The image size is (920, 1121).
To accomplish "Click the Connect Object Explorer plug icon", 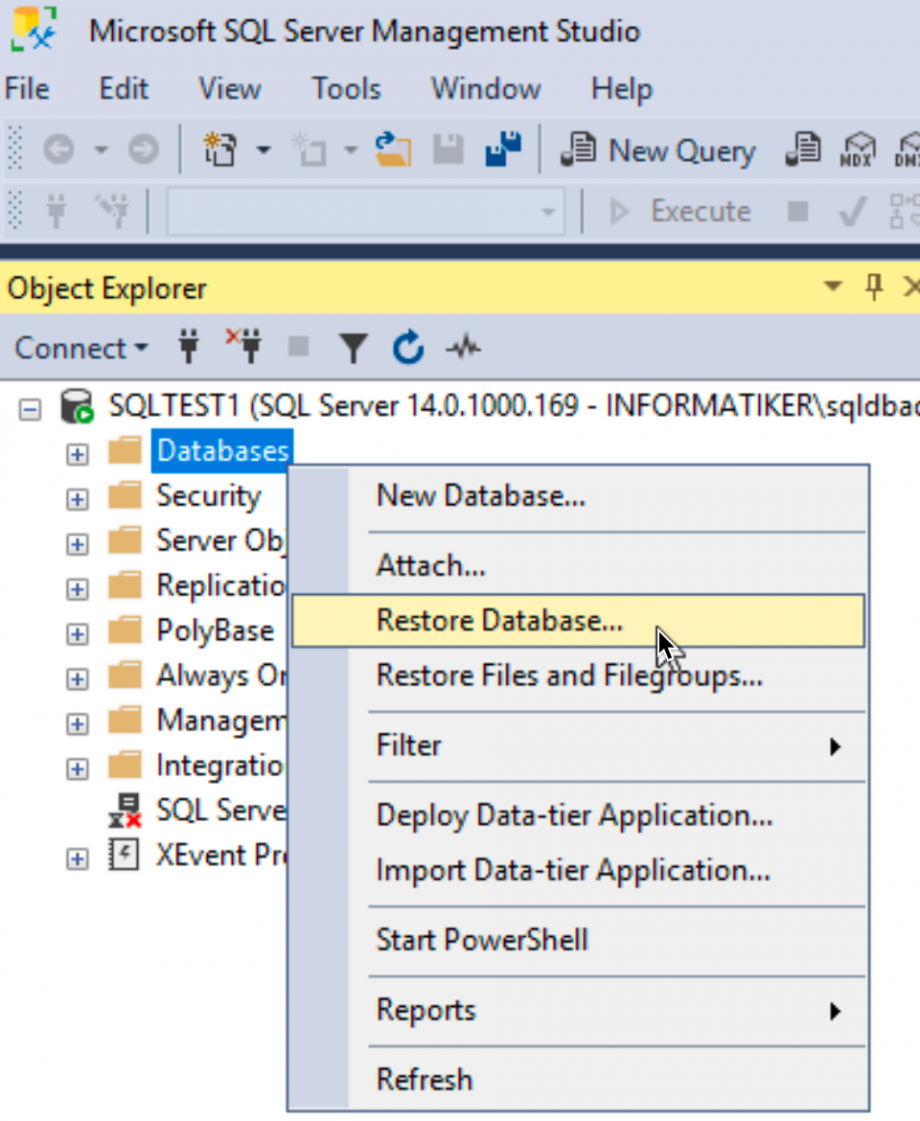I will pyautogui.click(x=188, y=348).
